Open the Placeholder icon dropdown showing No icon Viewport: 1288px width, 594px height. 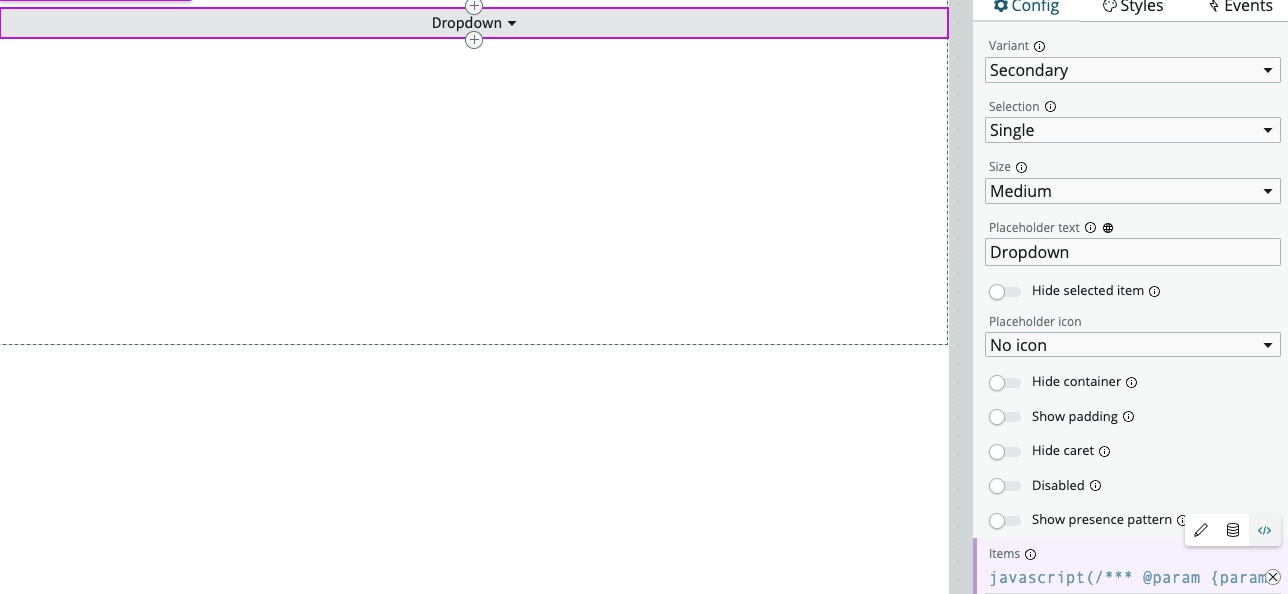click(1132, 345)
